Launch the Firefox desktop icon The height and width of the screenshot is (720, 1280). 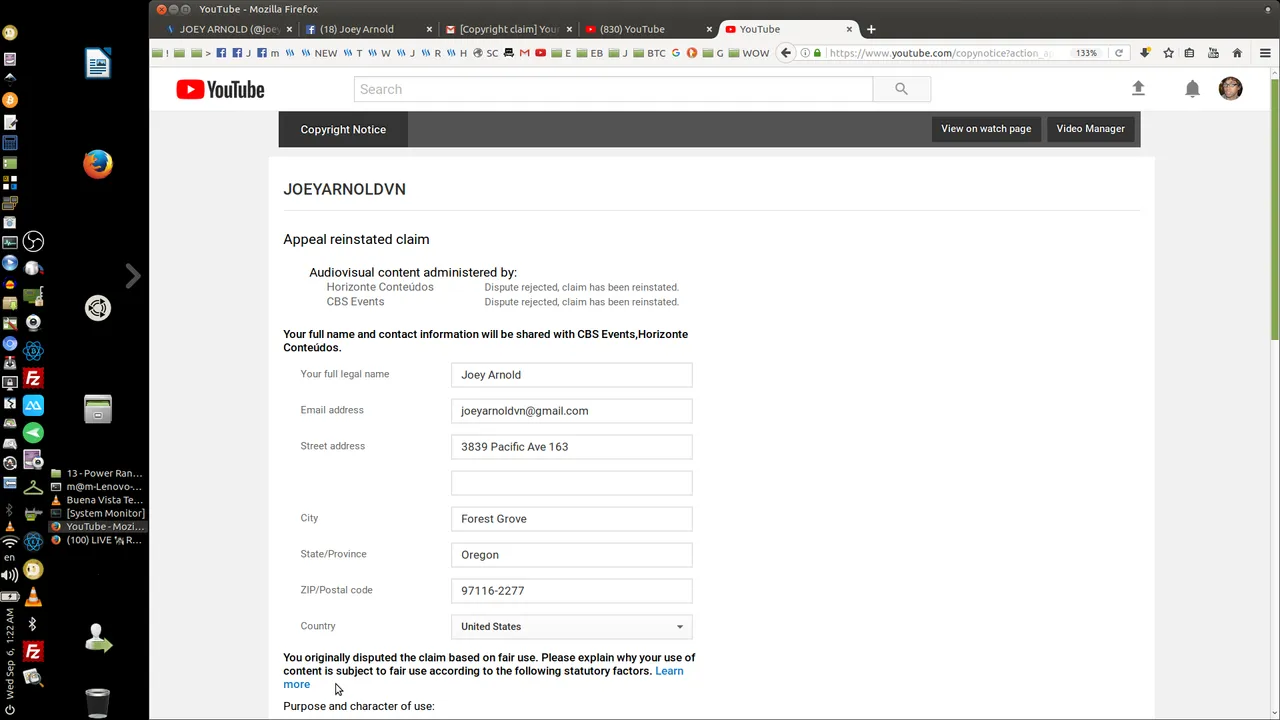click(x=98, y=163)
